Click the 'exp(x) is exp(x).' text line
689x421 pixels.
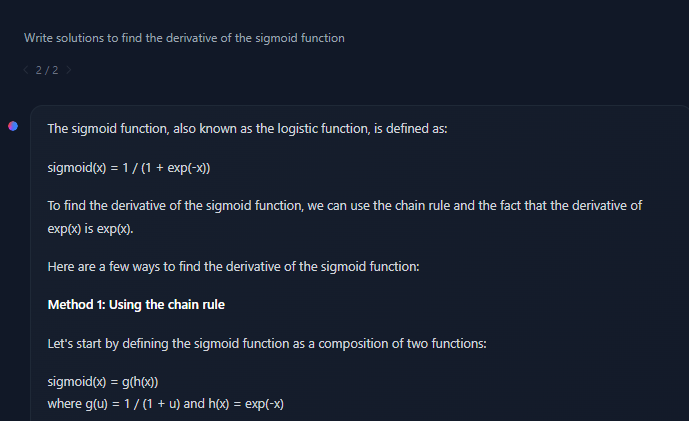tap(90, 228)
